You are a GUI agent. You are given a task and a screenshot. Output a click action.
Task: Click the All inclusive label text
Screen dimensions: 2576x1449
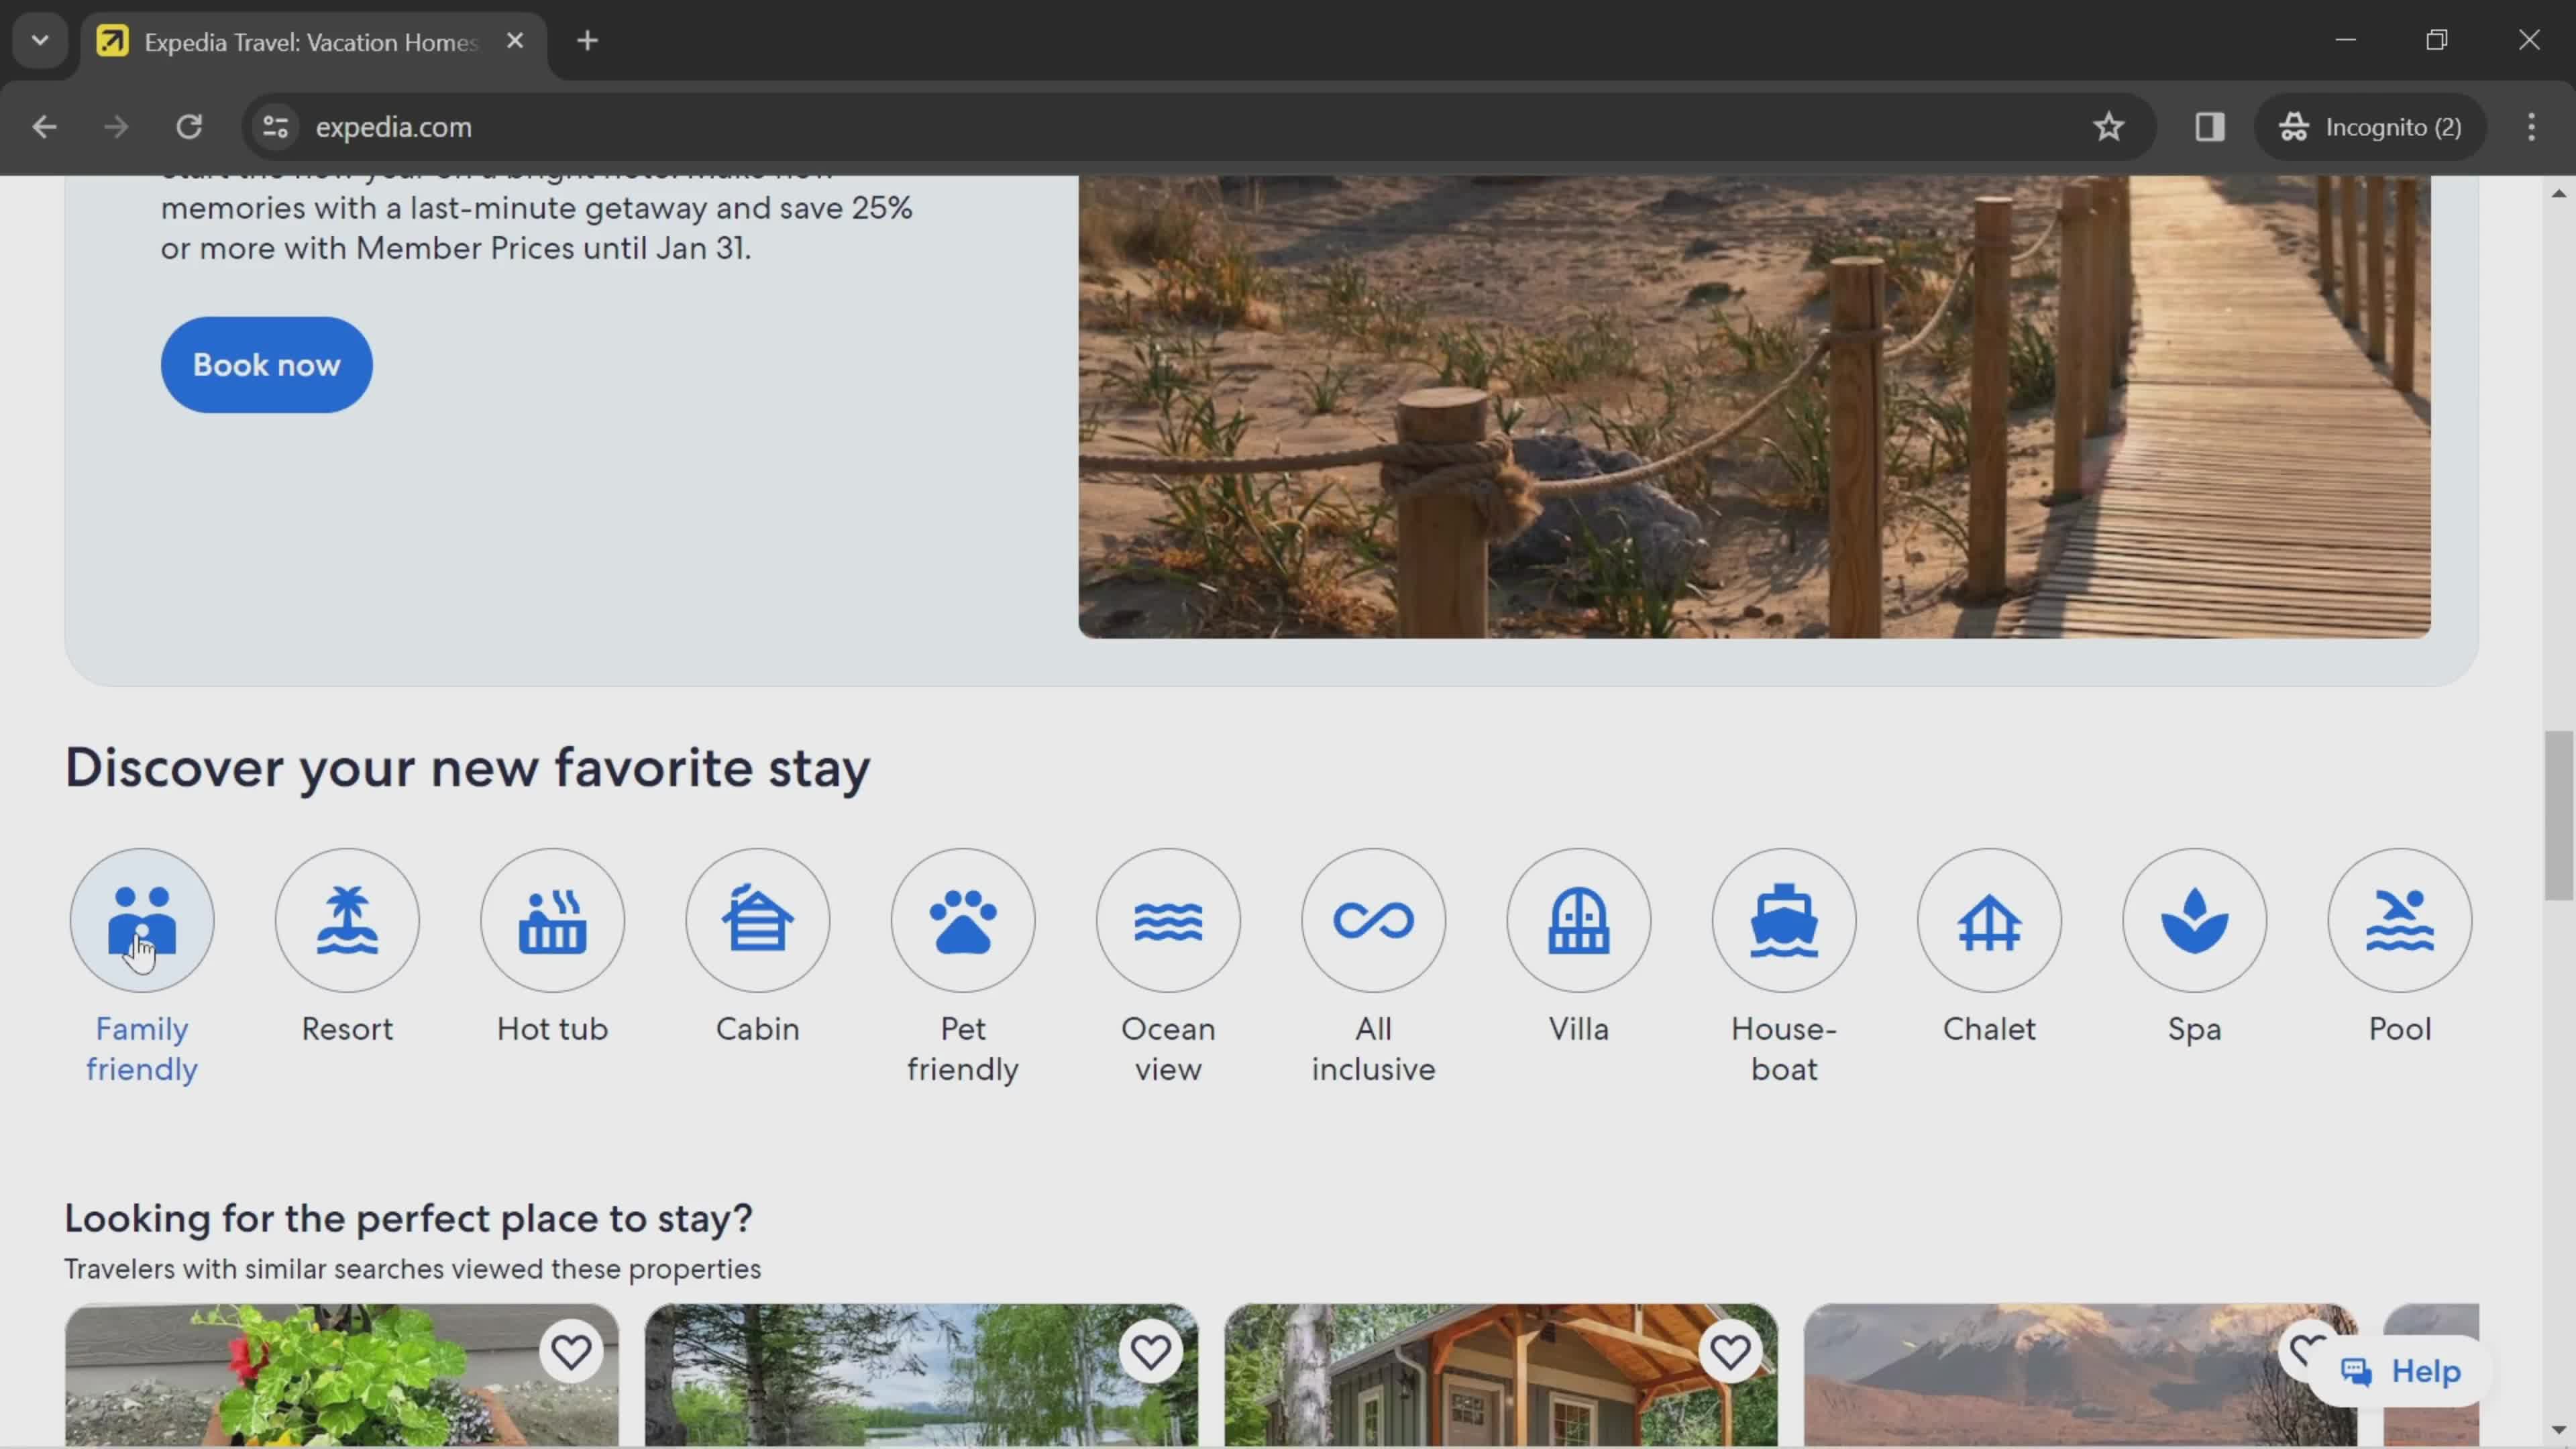point(1374,1049)
